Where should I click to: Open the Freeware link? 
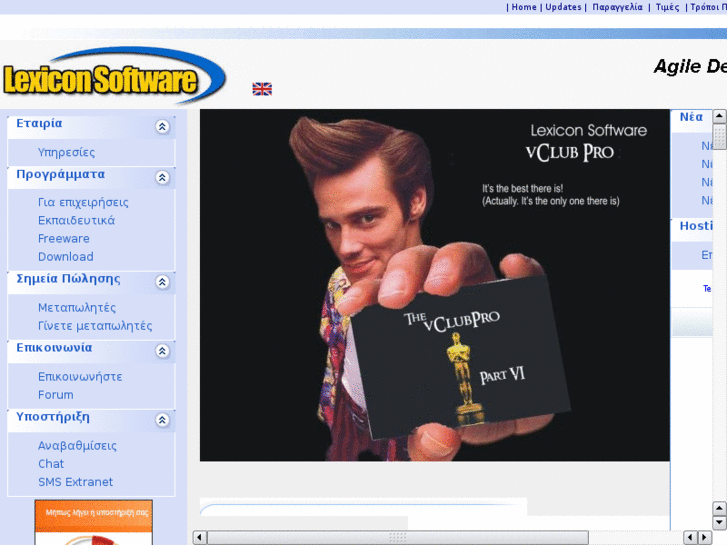point(64,238)
